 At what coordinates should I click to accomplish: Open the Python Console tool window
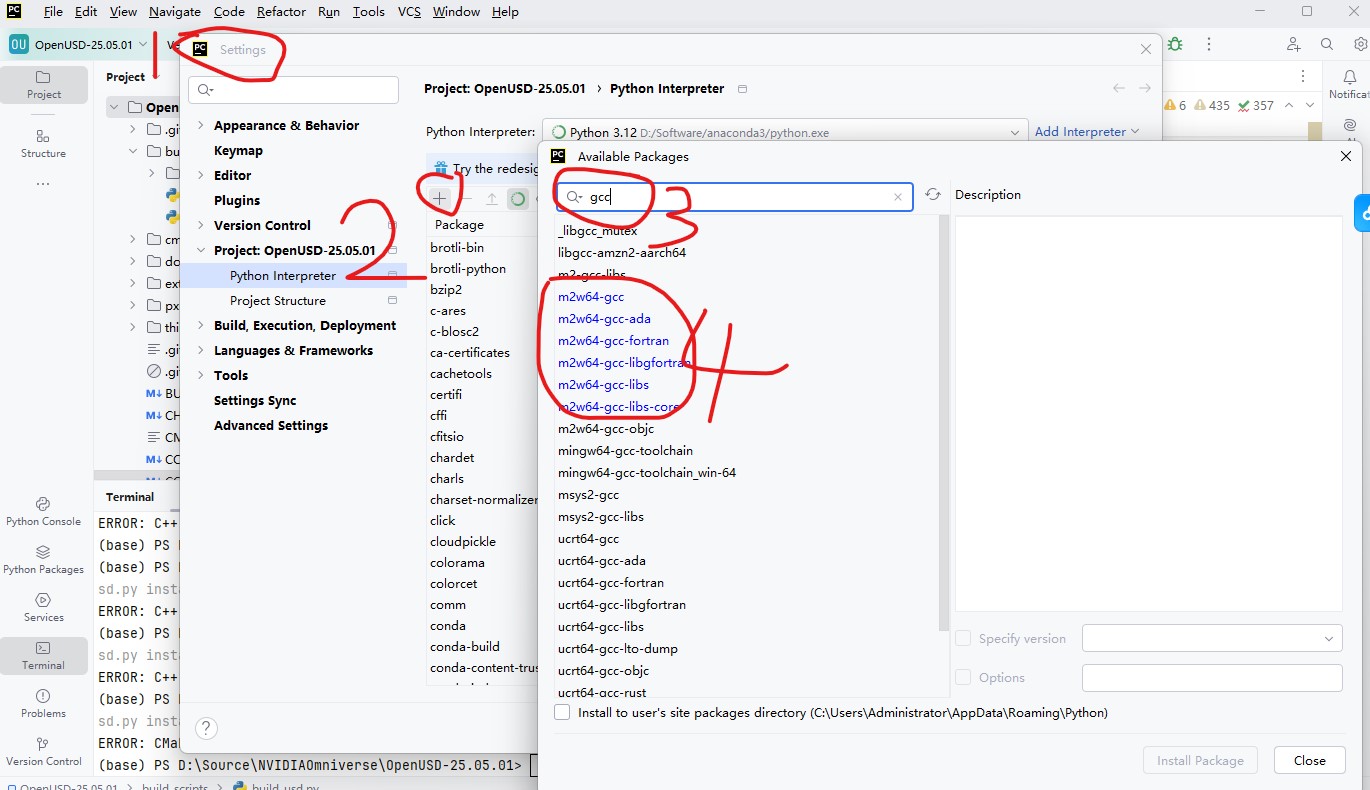43,511
